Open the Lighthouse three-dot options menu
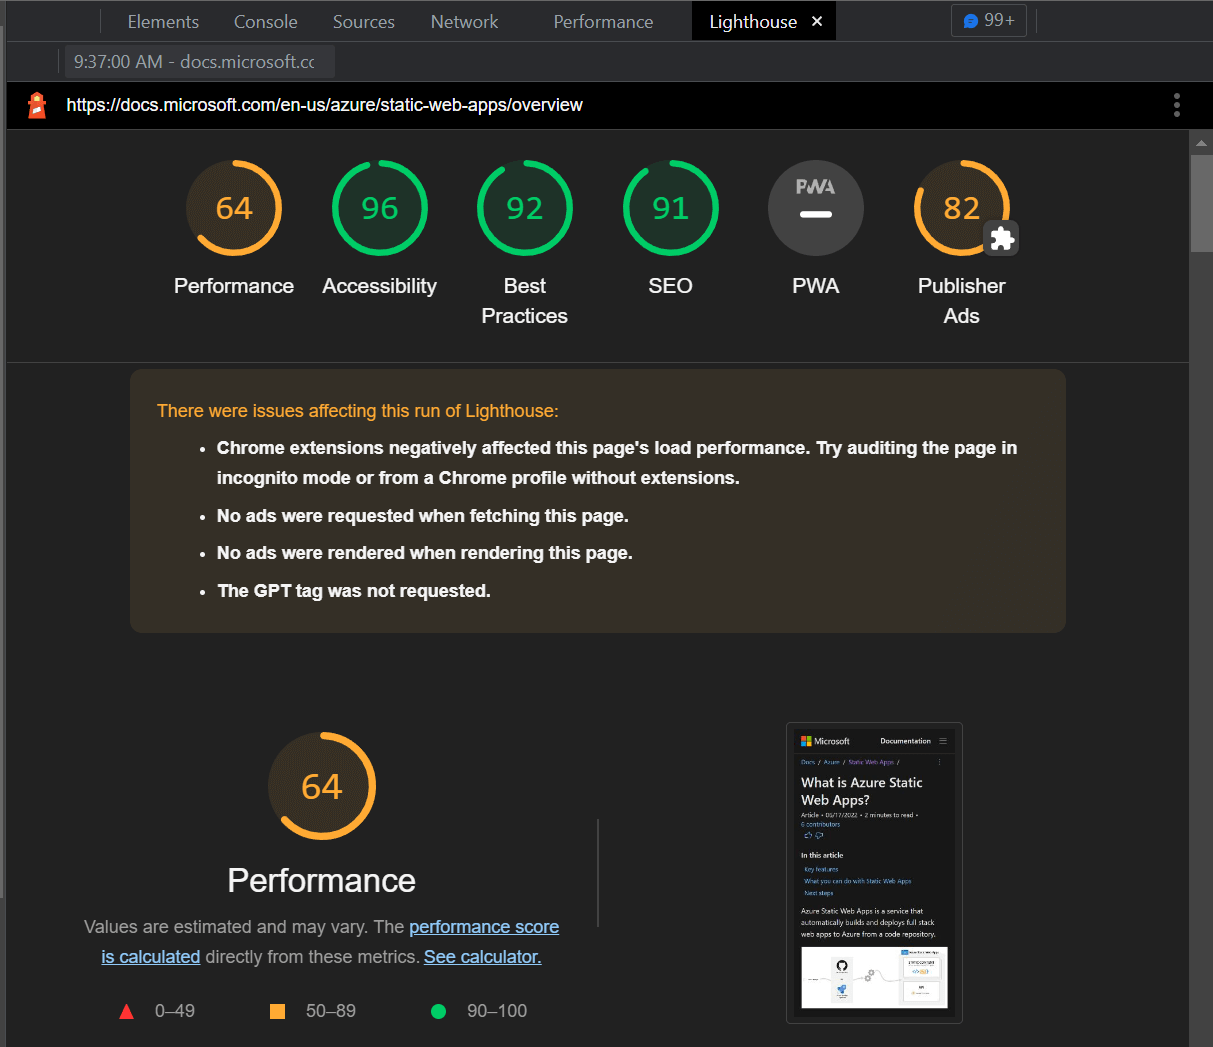 pos(1176,105)
